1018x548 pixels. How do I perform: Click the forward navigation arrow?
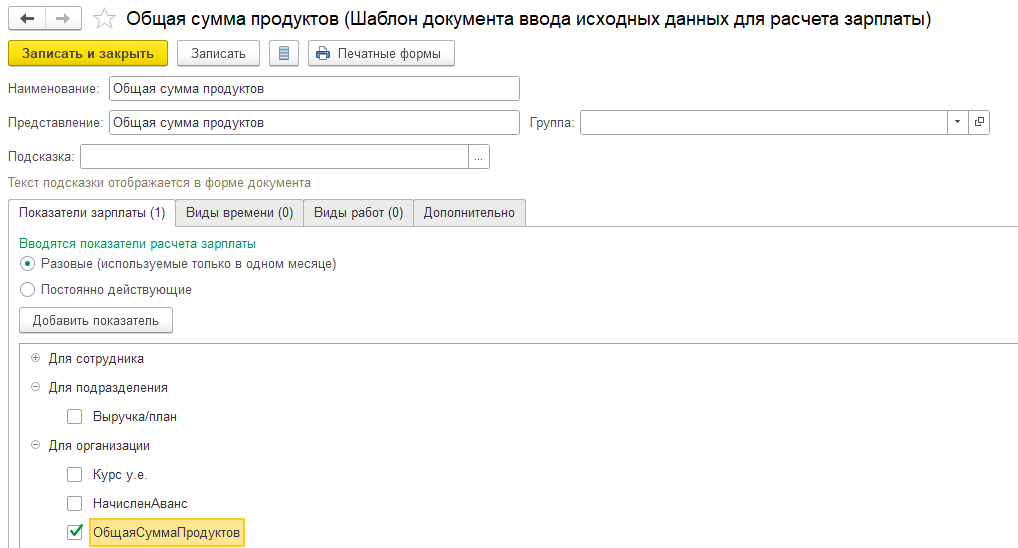tap(62, 19)
